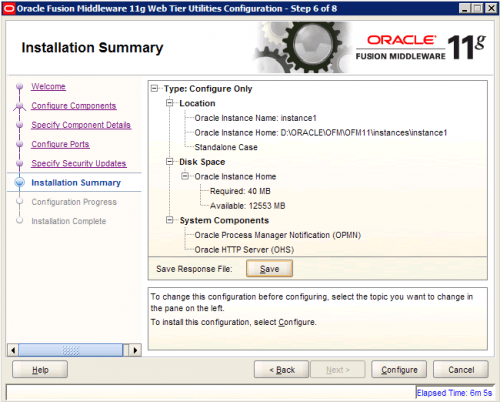Click the Installation Summary active step icon
Image resolution: width=500 pixels, height=402 pixels.
click(x=20, y=182)
